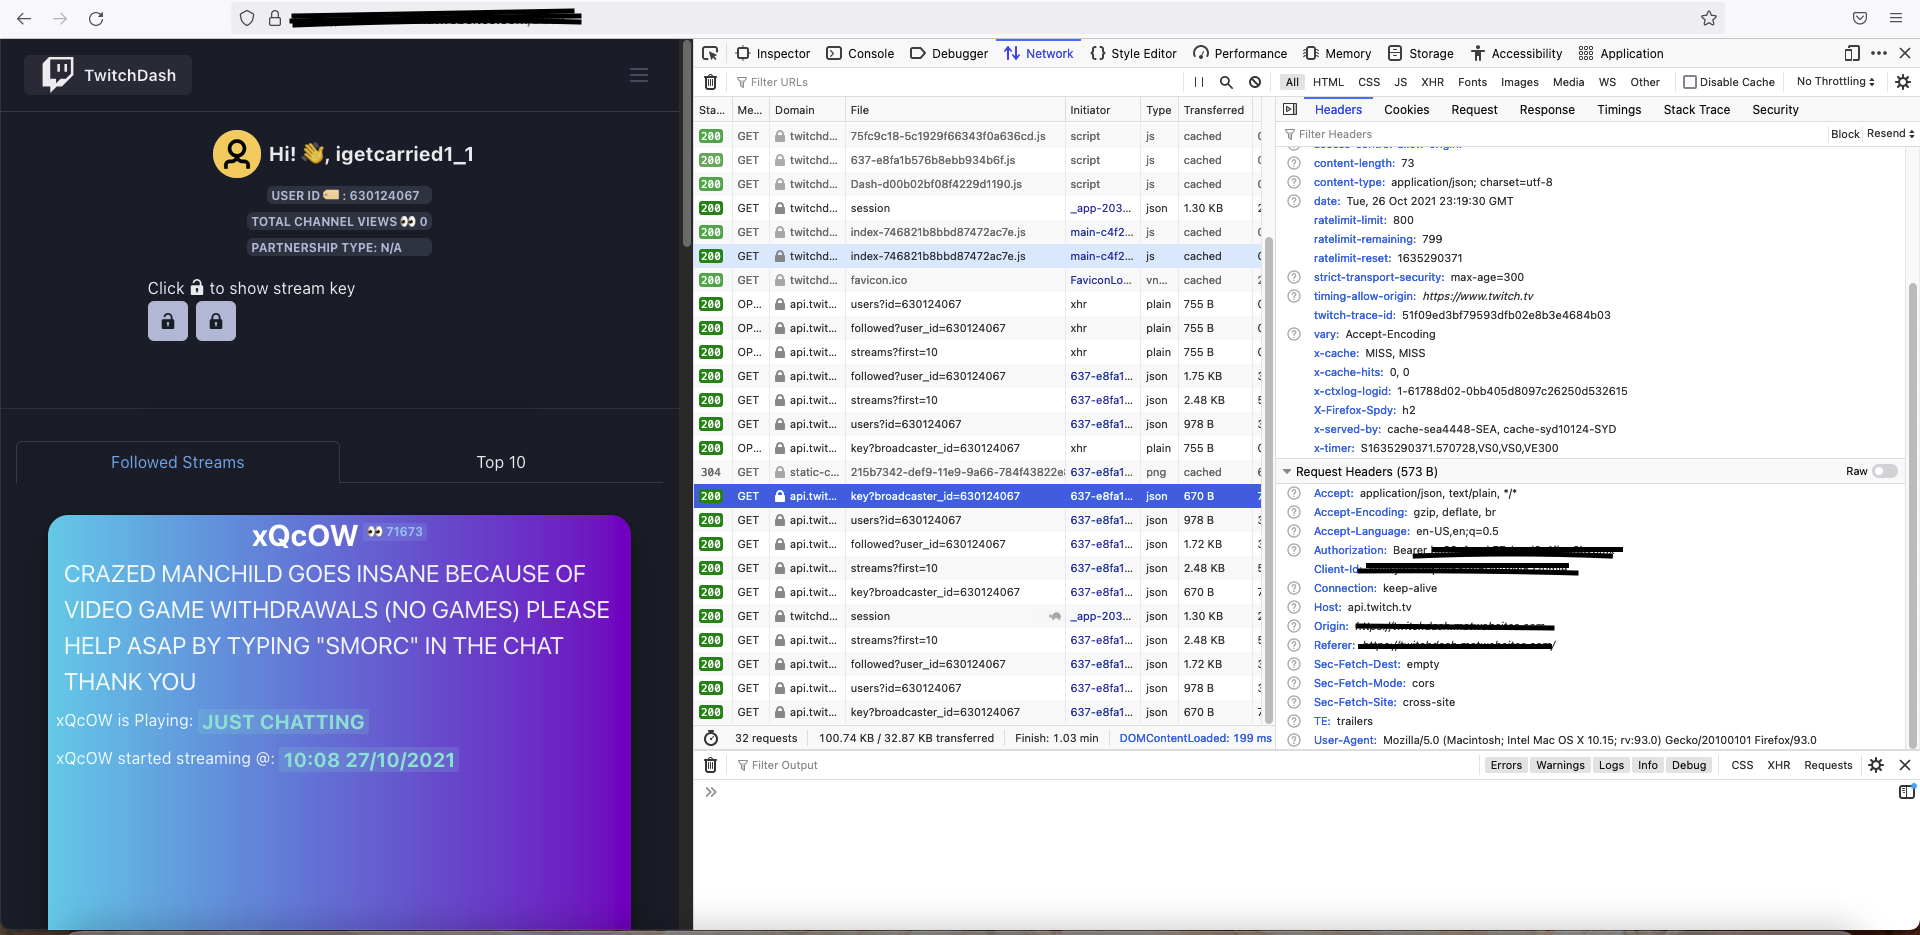Open the Resend dropdown menu
The image size is (1920, 935).
point(1890,134)
